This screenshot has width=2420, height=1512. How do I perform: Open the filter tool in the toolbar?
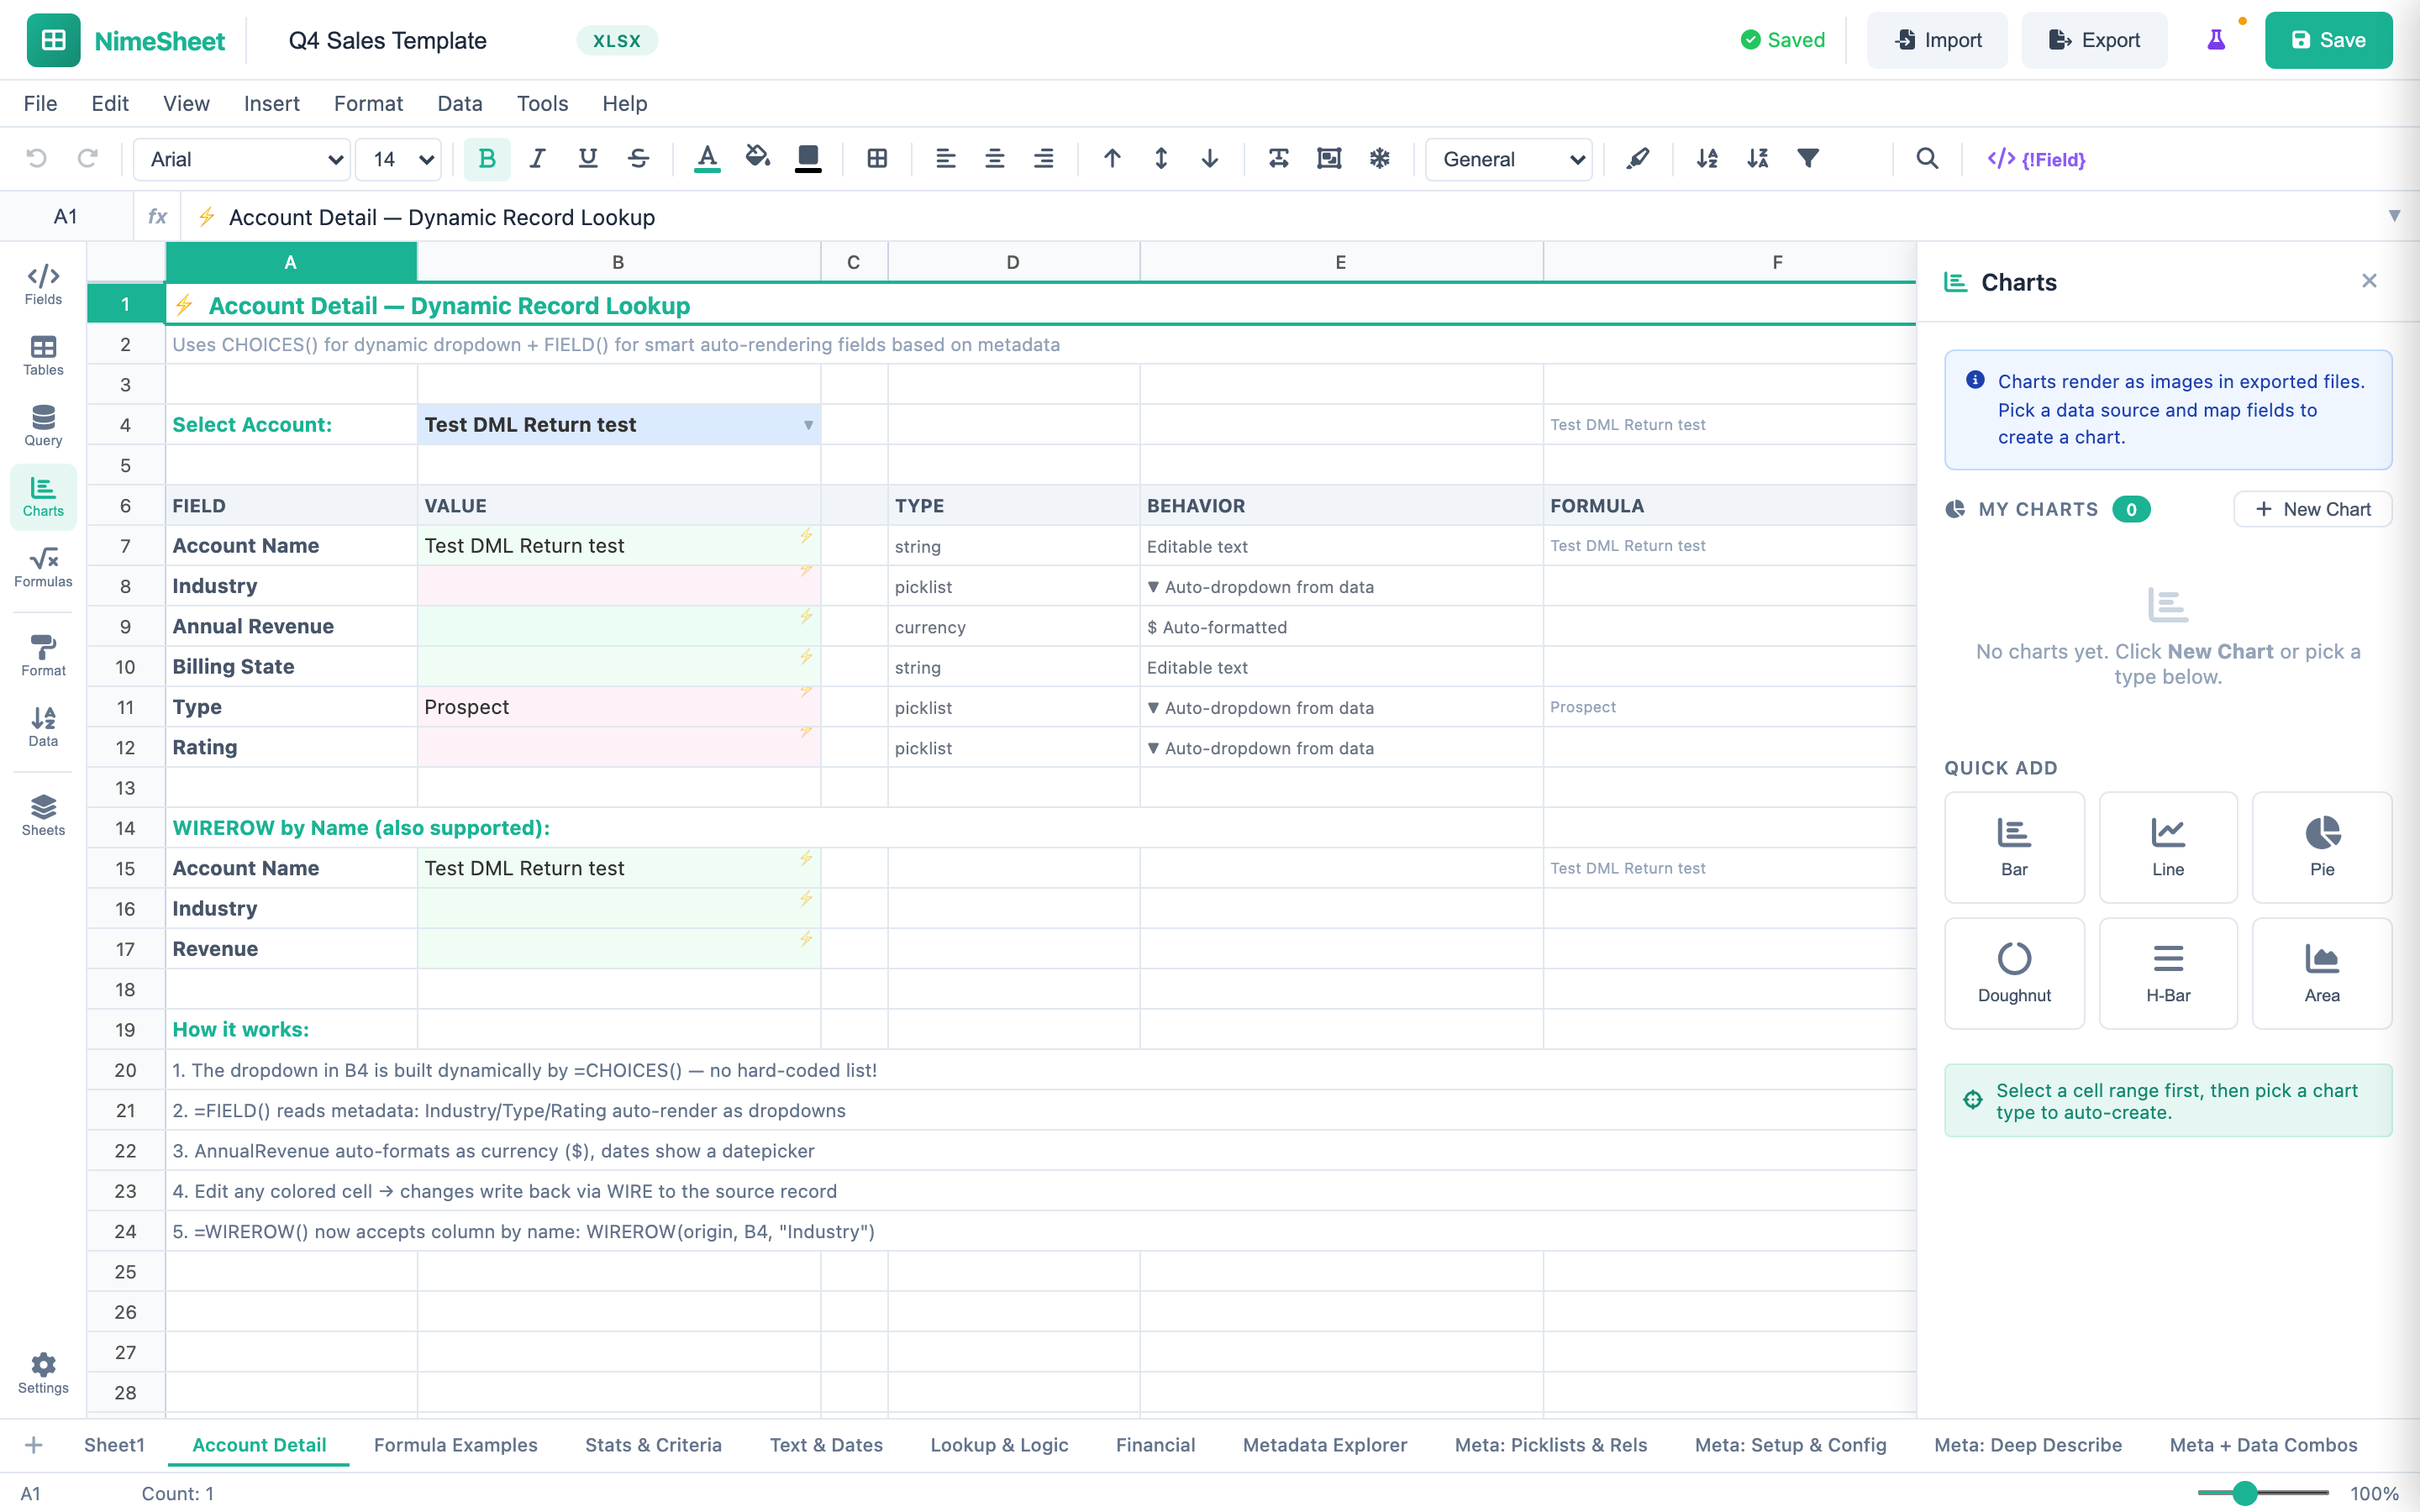coord(1808,158)
